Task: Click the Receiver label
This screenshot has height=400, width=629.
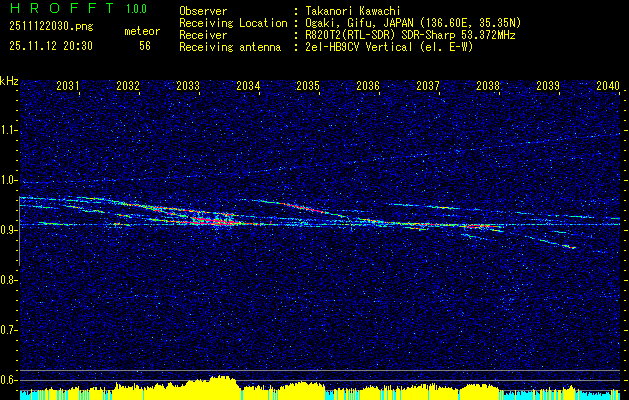Action: [x=203, y=35]
